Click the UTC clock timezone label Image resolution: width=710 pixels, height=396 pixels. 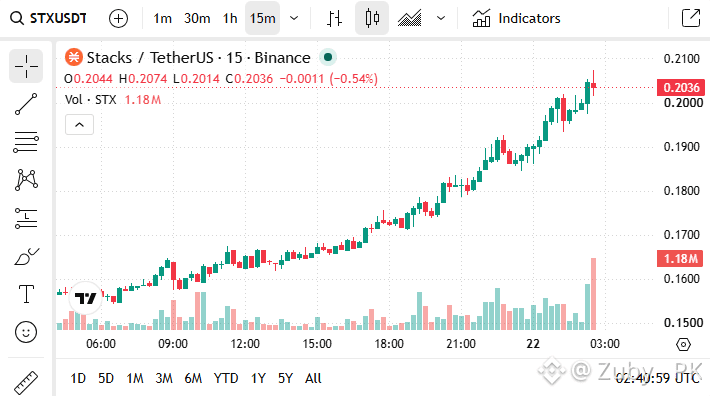coord(658,378)
